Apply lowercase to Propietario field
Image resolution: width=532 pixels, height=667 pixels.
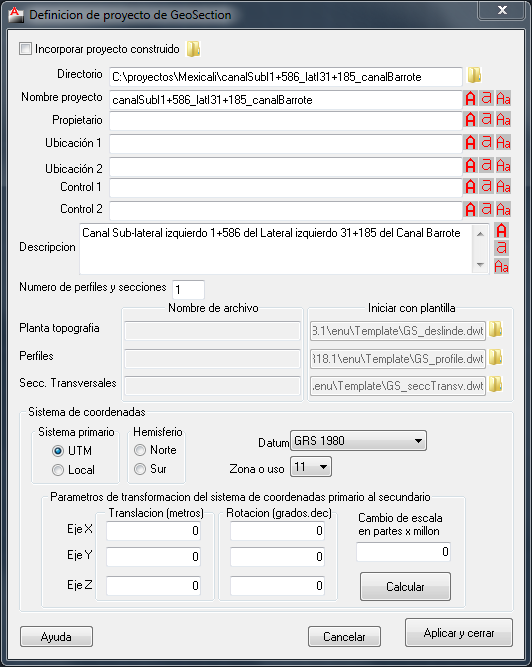[x=486, y=120]
